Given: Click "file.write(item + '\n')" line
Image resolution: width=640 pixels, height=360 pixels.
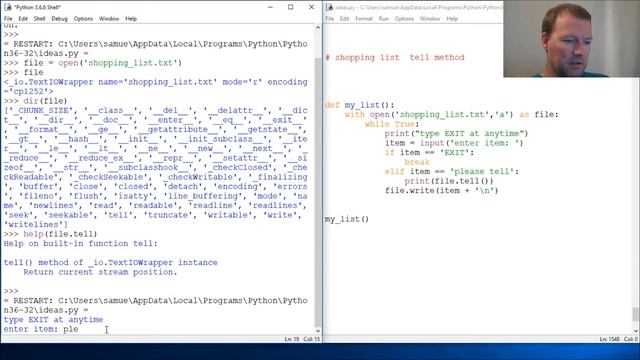Looking at the screenshot, I should tap(442, 191).
